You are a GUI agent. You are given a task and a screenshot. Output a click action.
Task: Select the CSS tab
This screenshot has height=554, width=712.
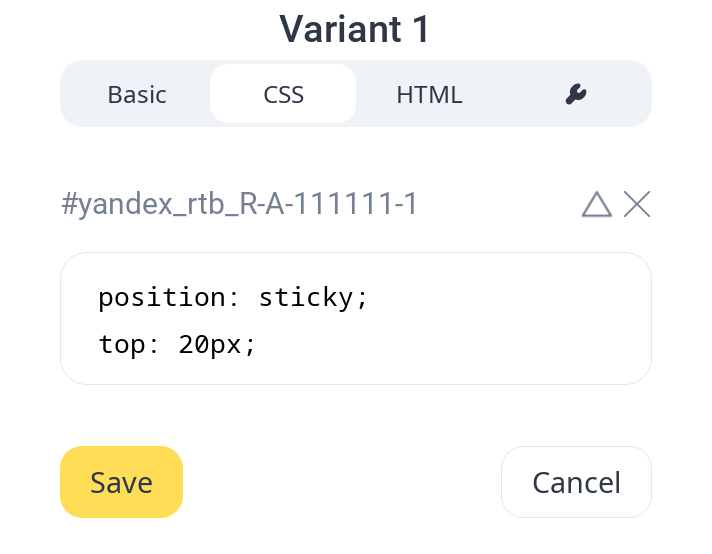(x=283, y=94)
